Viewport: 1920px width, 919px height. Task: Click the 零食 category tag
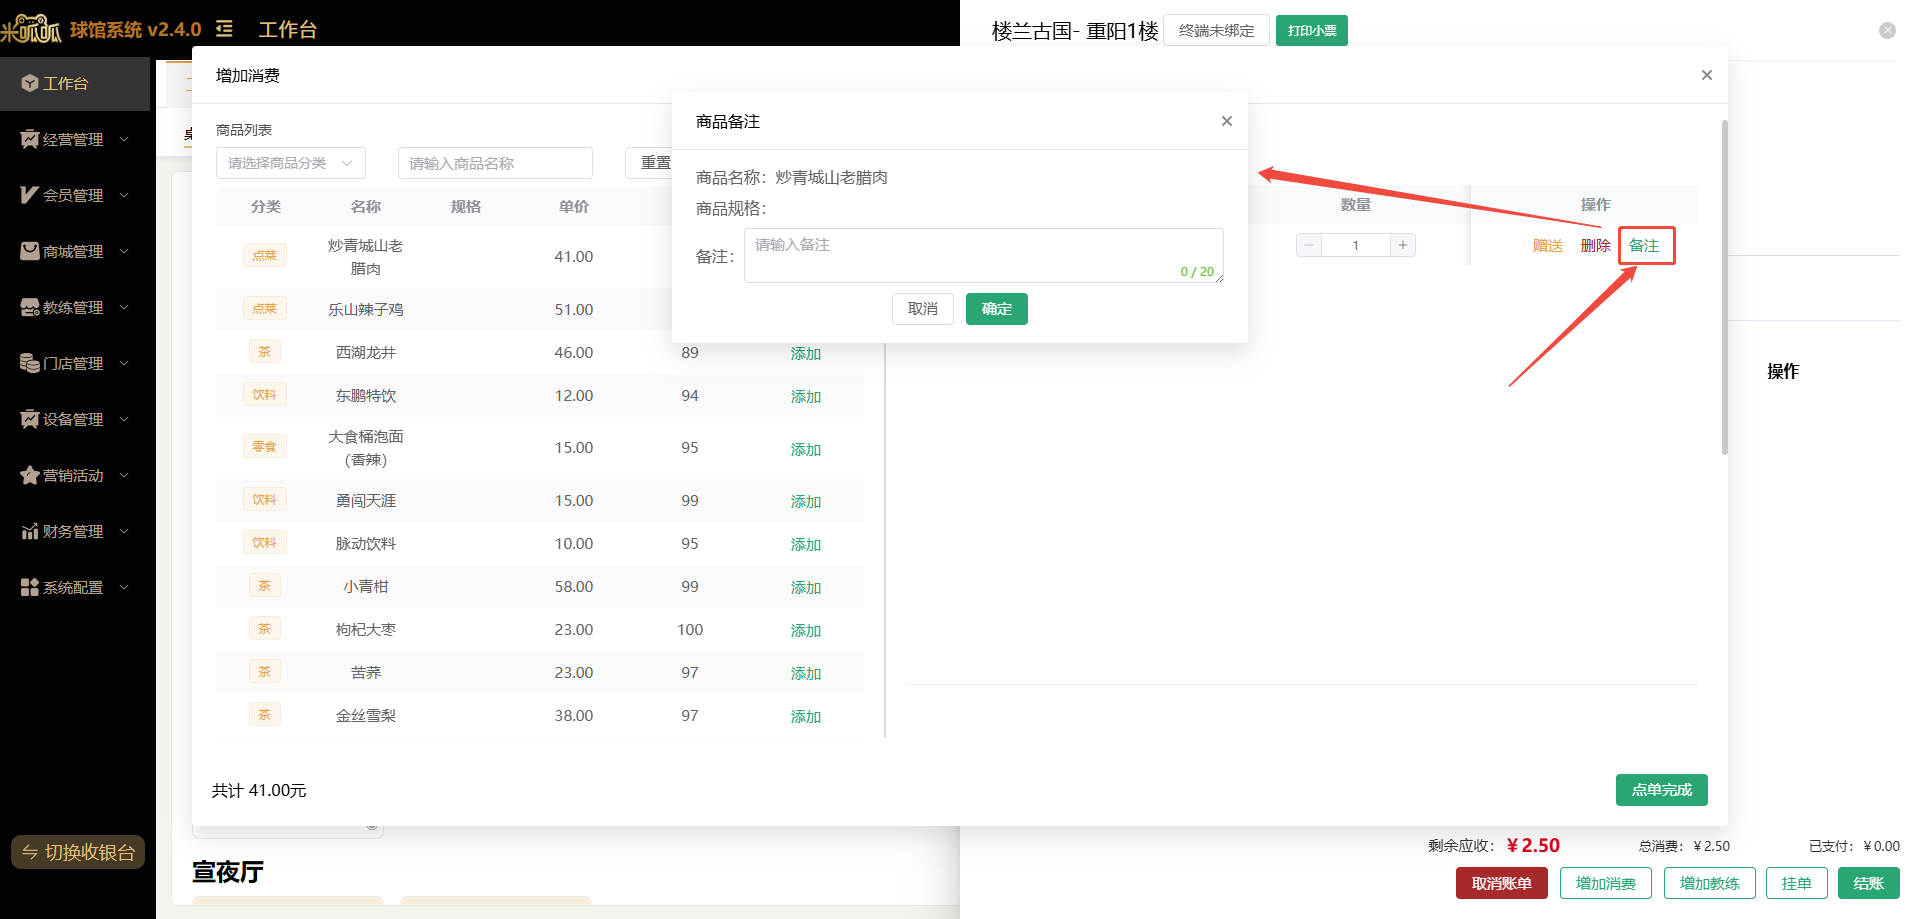(265, 446)
